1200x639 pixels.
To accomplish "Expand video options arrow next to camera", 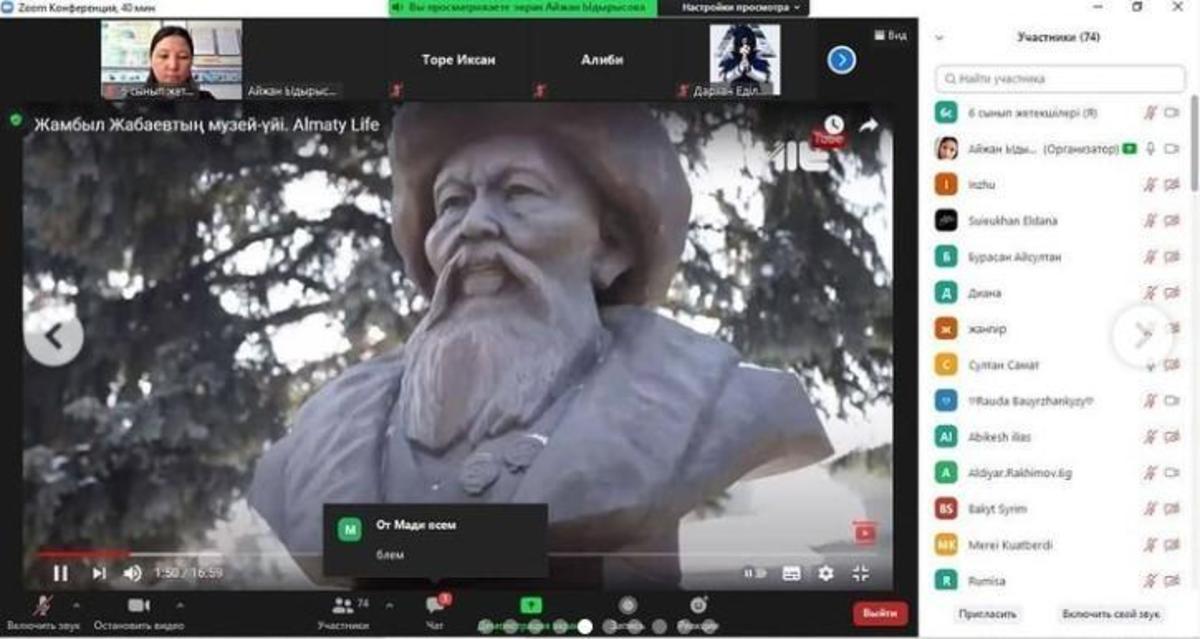I will (x=180, y=604).
